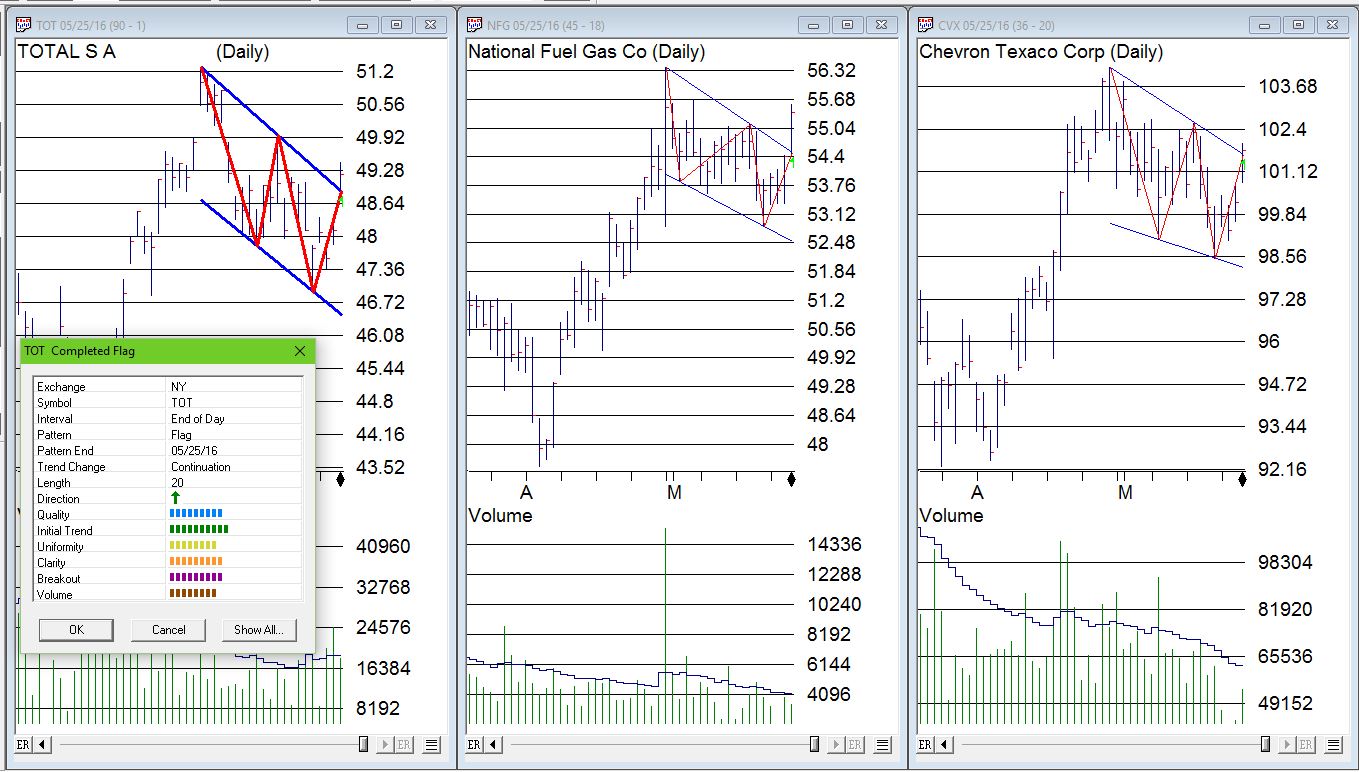Screen dimensions: 1359x772
Task: Click the A month label on CVX chart
Action: pos(977,492)
